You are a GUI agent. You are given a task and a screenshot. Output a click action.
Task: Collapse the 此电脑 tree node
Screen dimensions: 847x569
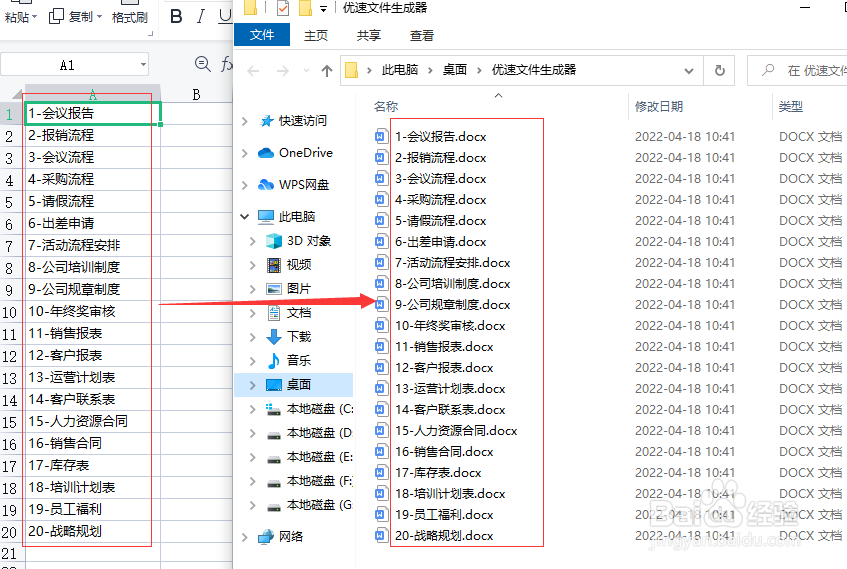click(245, 217)
